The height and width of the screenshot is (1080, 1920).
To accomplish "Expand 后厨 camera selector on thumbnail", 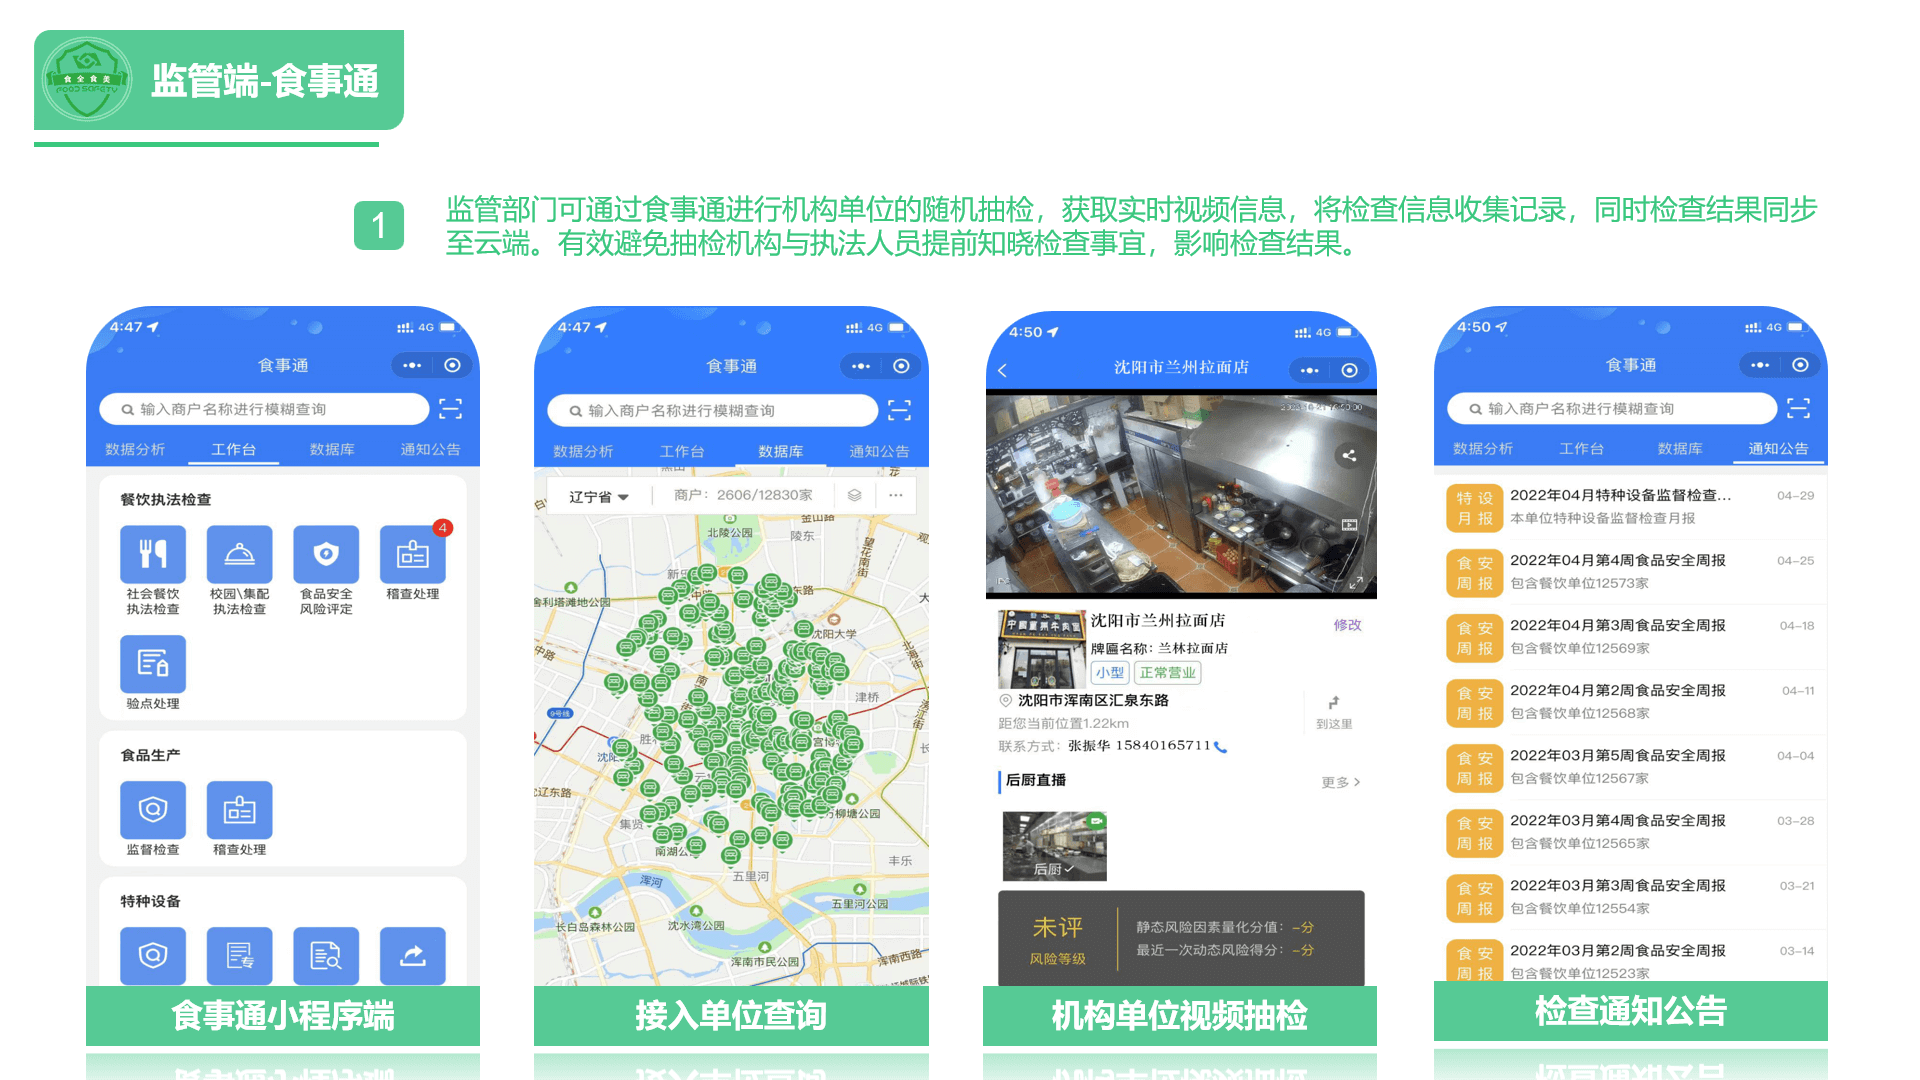I will [x=1052, y=870].
